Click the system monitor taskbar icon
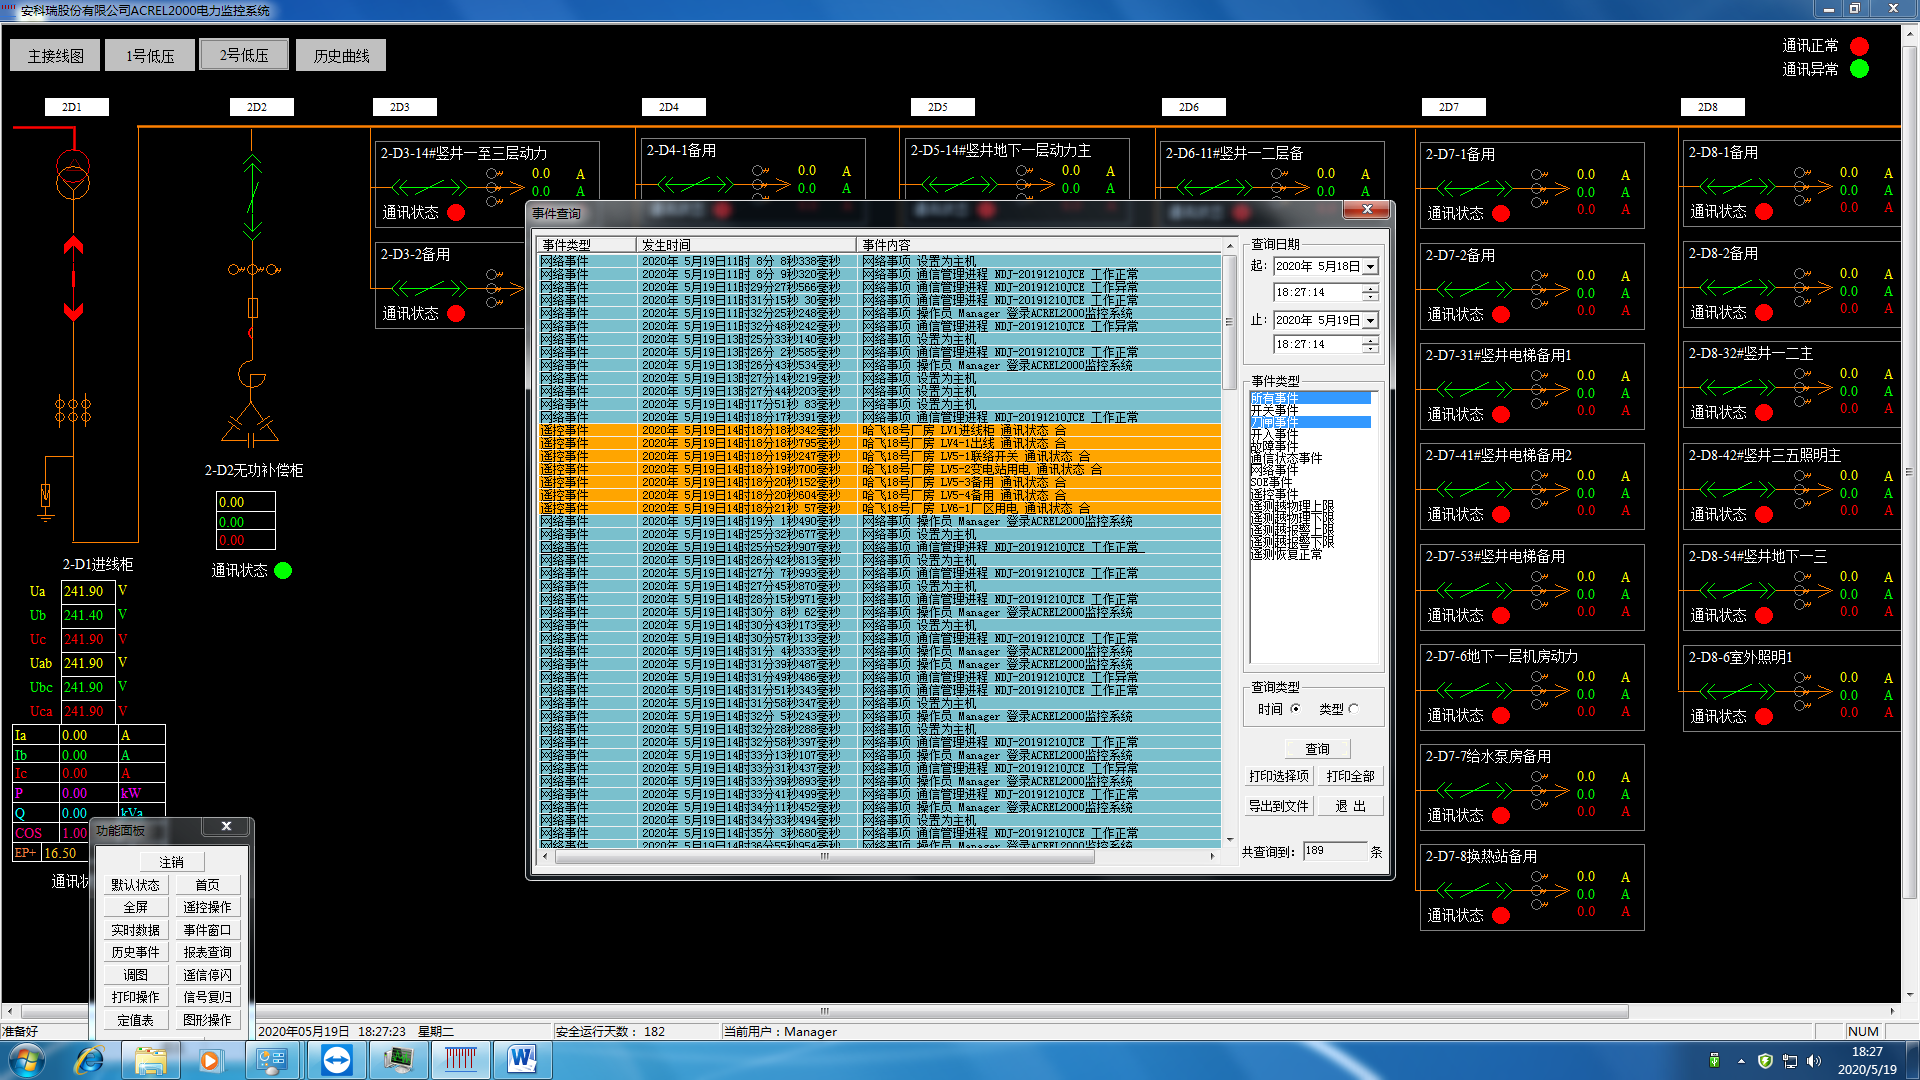 click(398, 1060)
